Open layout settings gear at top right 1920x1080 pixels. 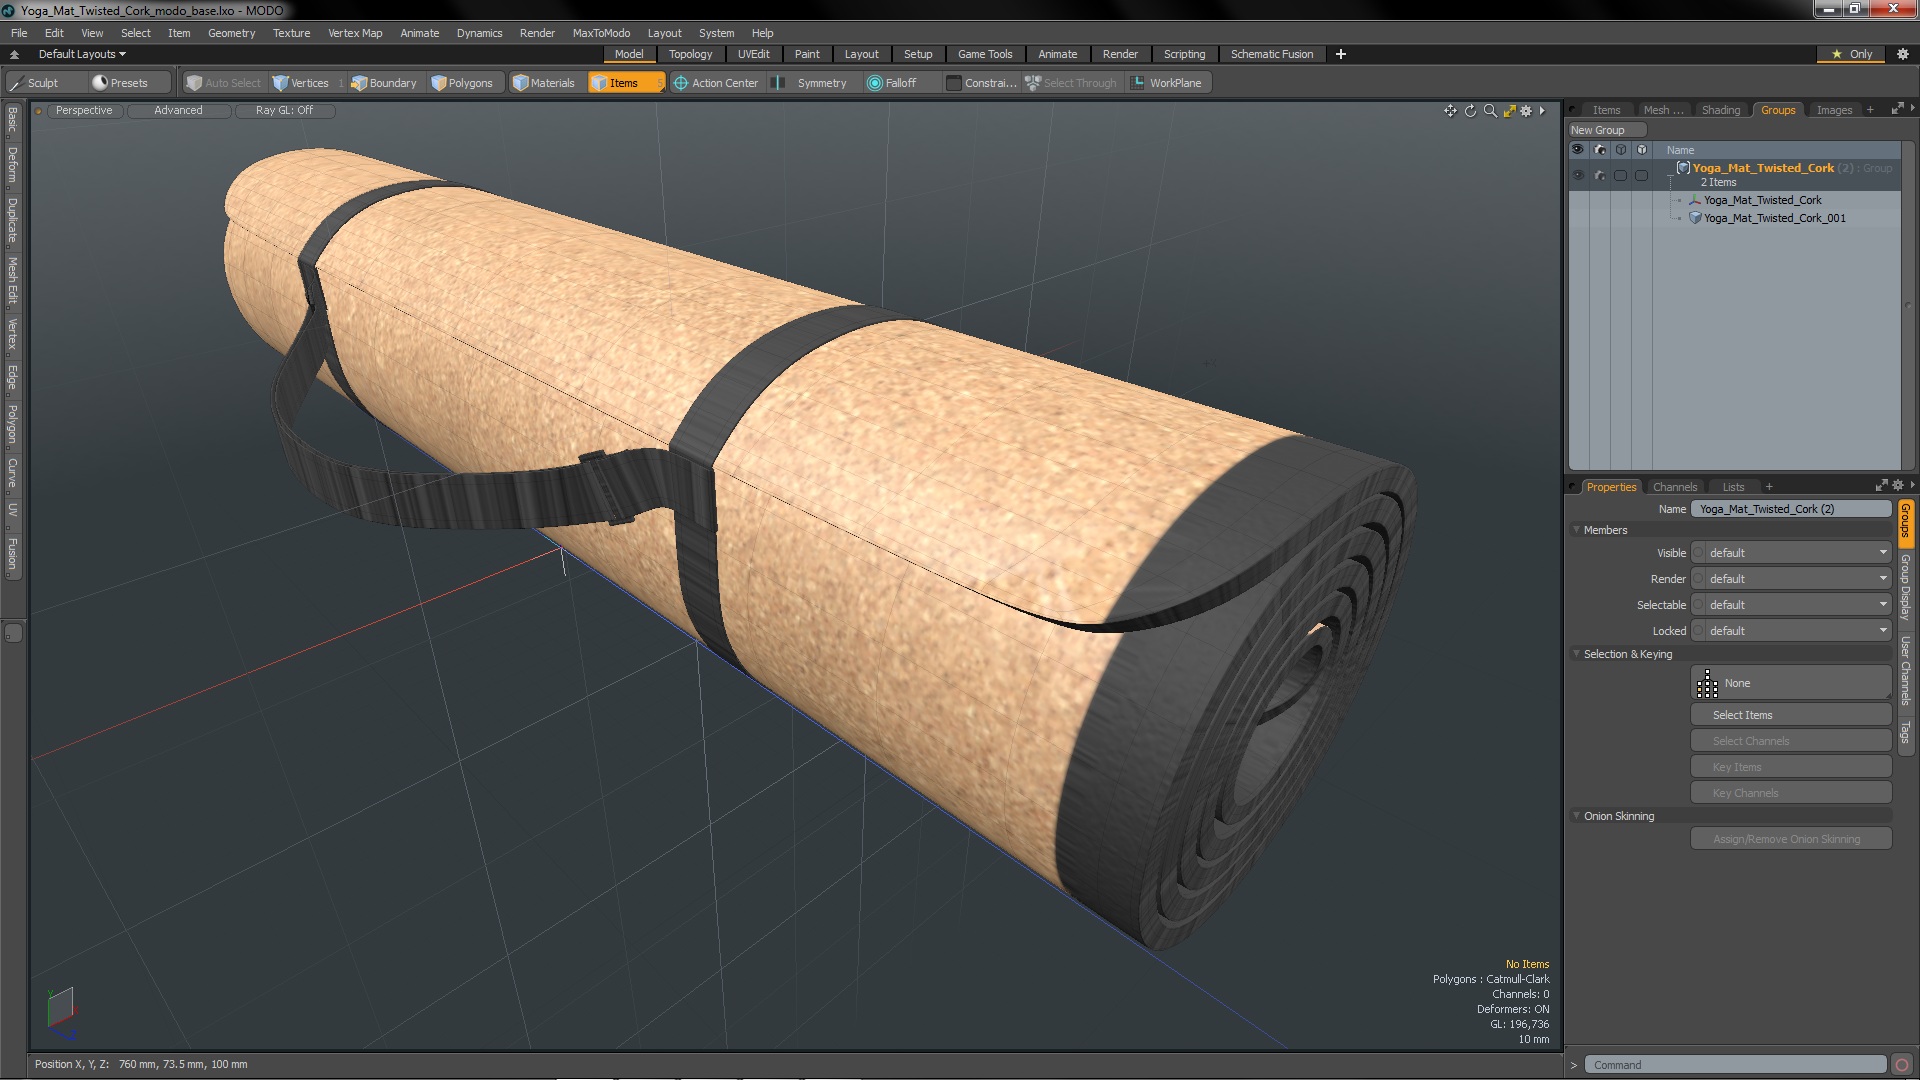click(1902, 54)
